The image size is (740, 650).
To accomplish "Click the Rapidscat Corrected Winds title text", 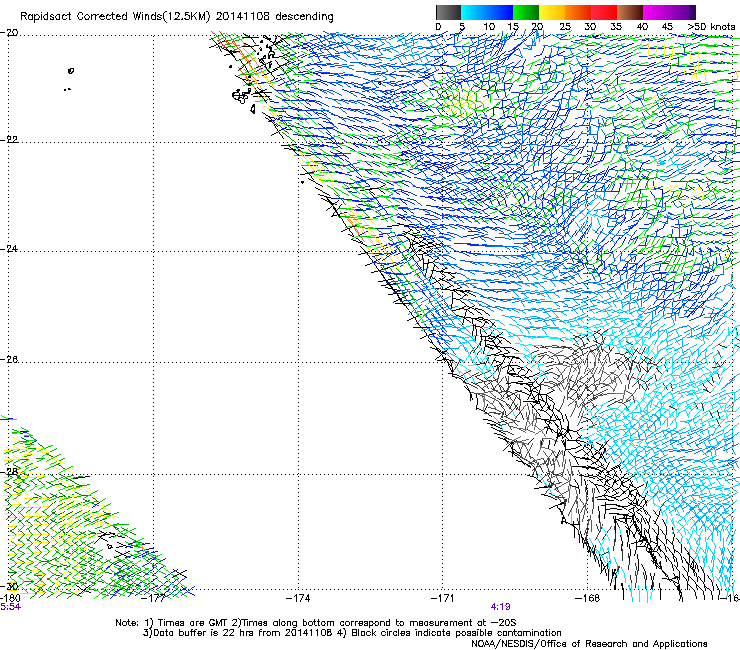I will 177,16.
